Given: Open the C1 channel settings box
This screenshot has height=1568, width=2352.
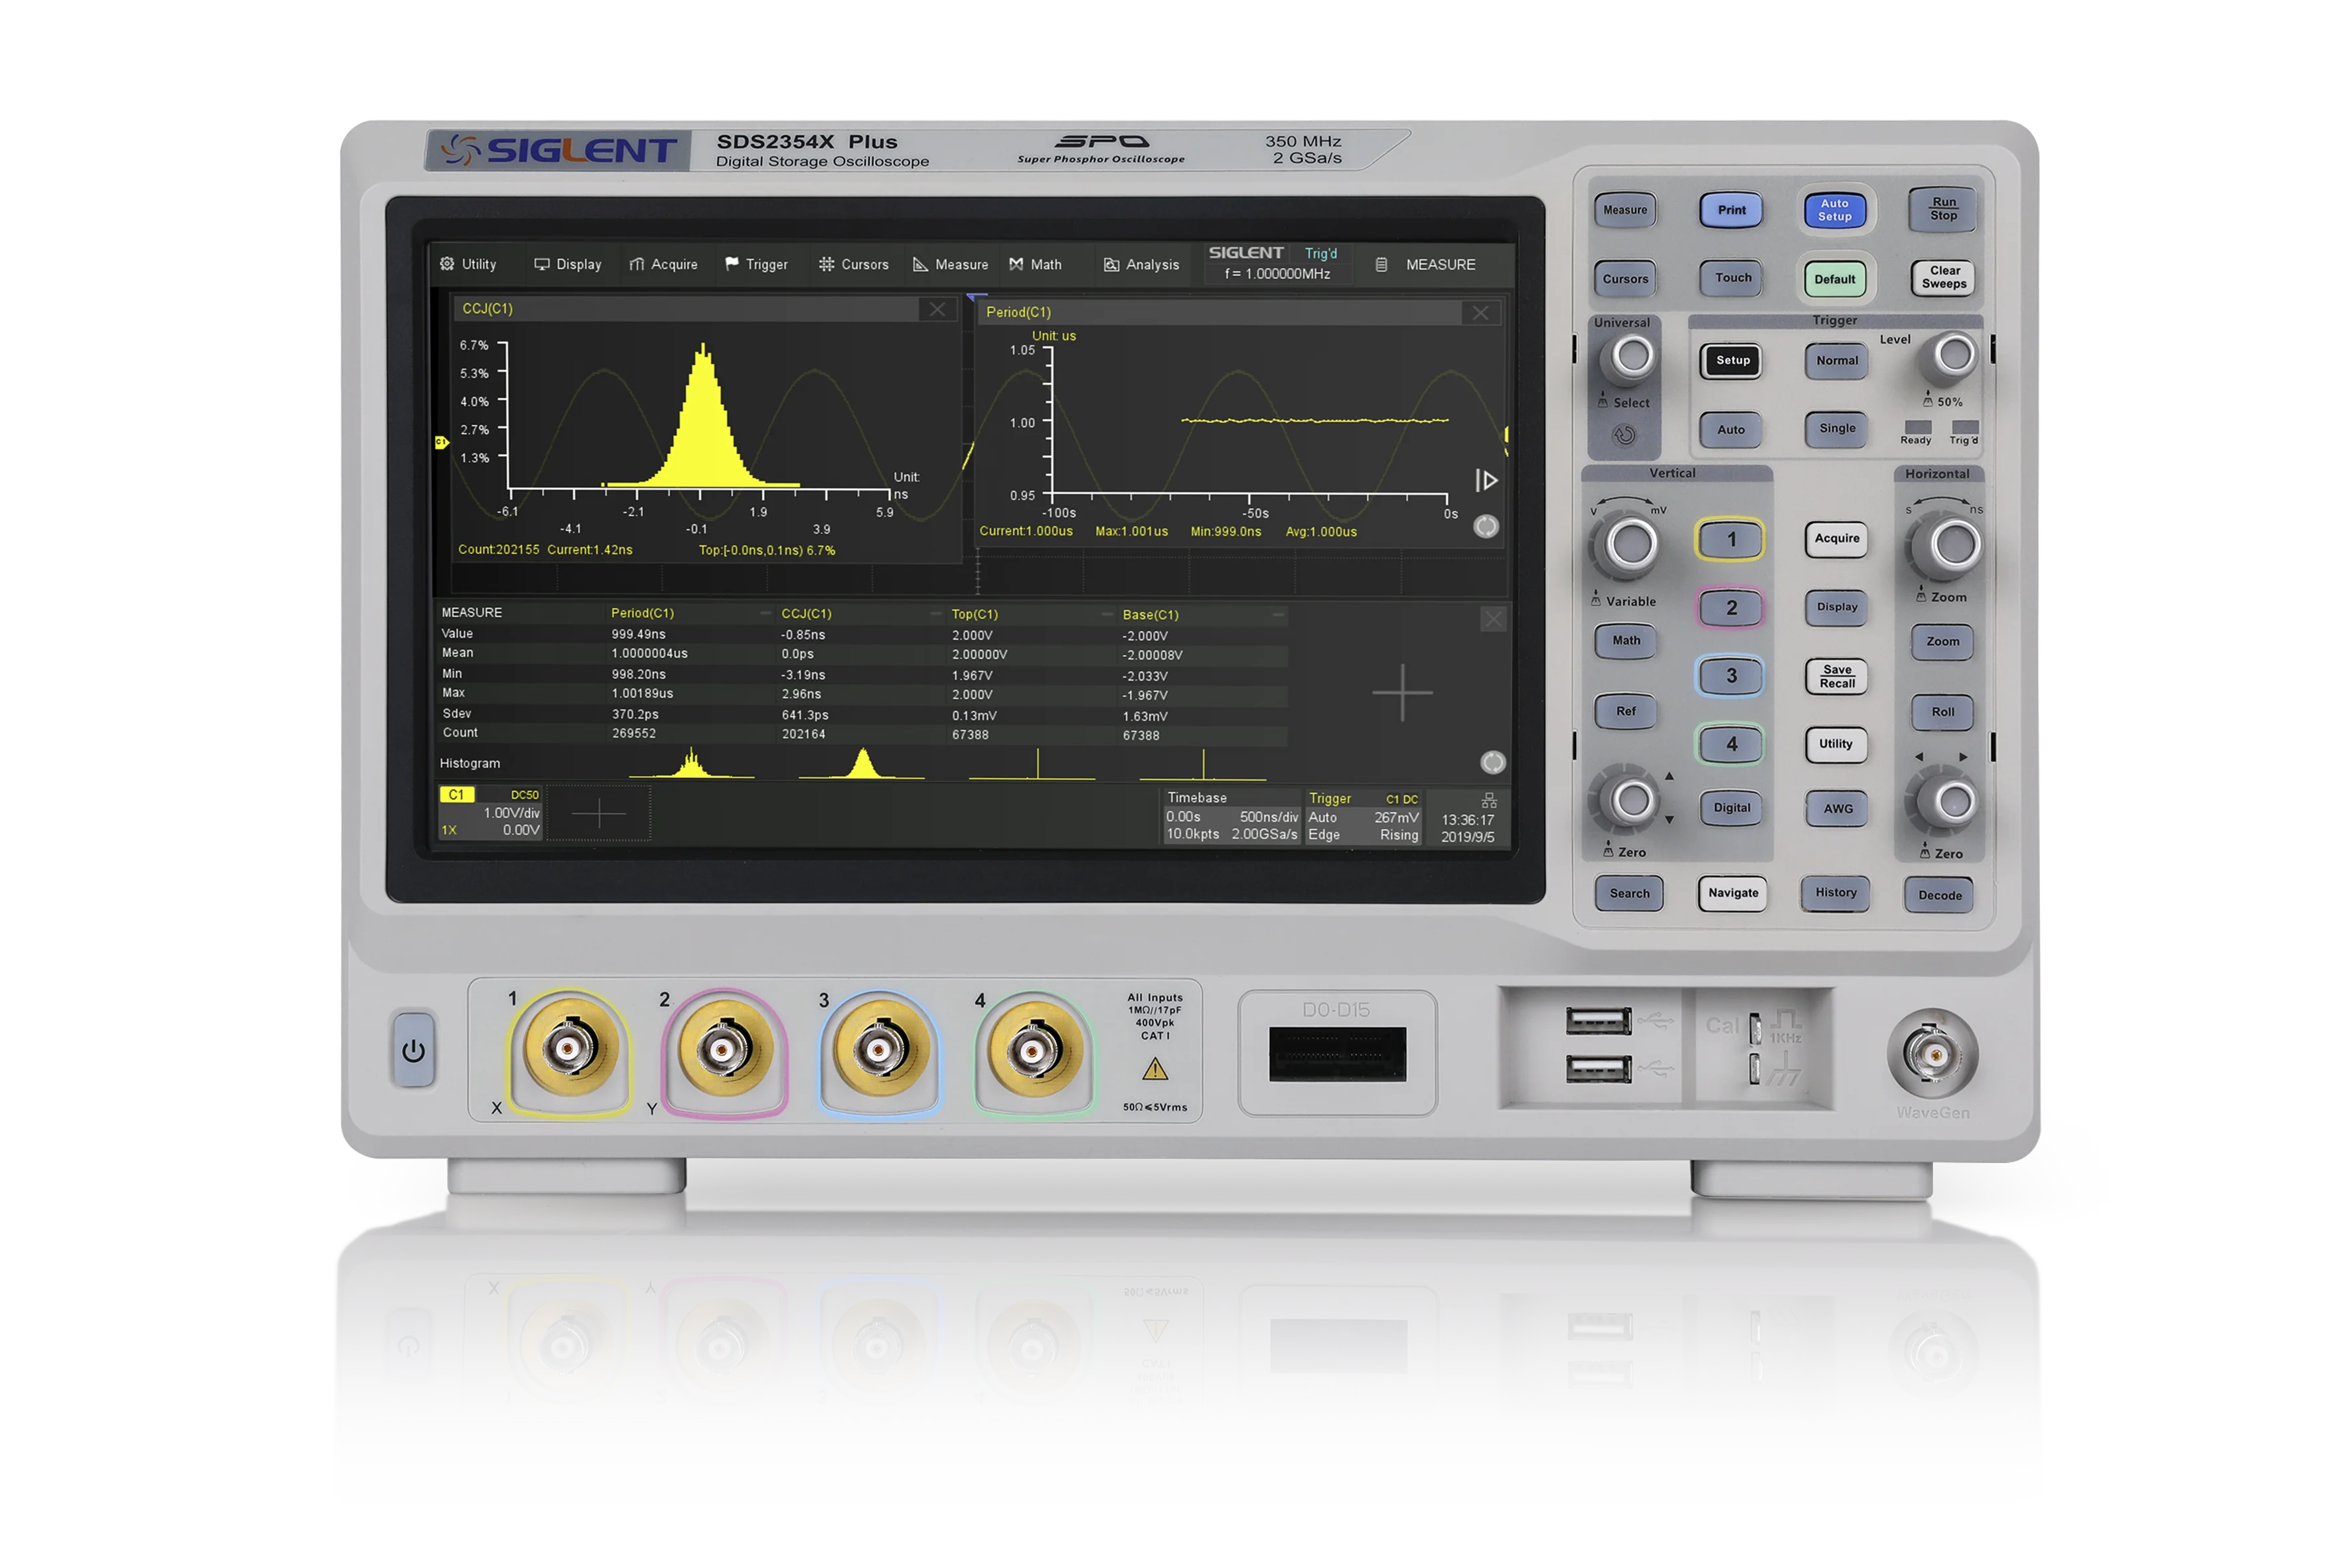Looking at the screenshot, I should pos(491,813).
